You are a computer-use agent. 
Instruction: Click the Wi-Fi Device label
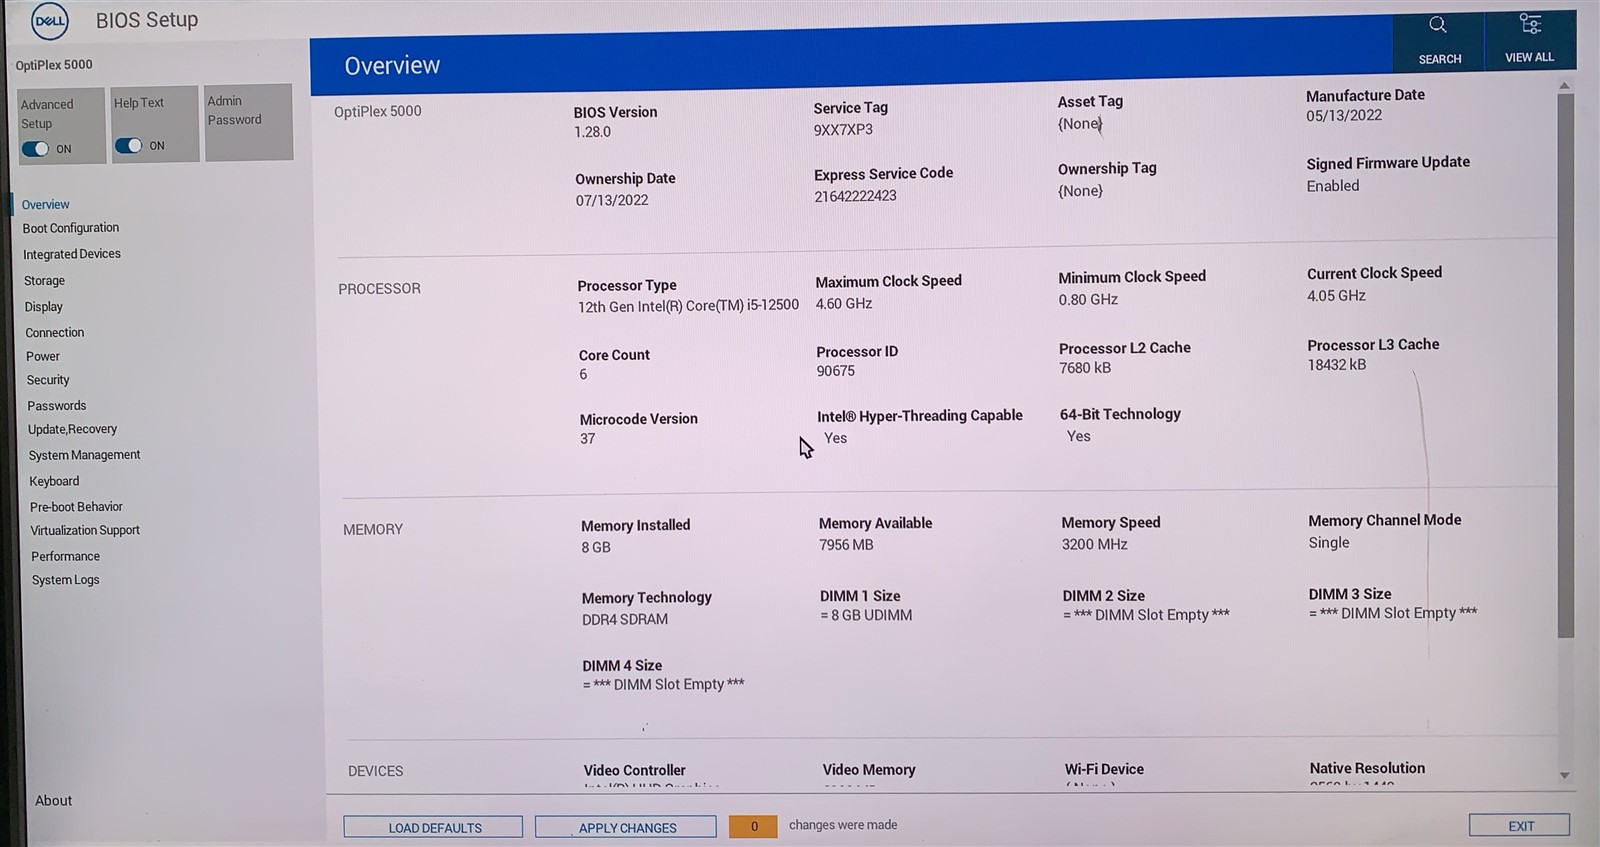1104,769
